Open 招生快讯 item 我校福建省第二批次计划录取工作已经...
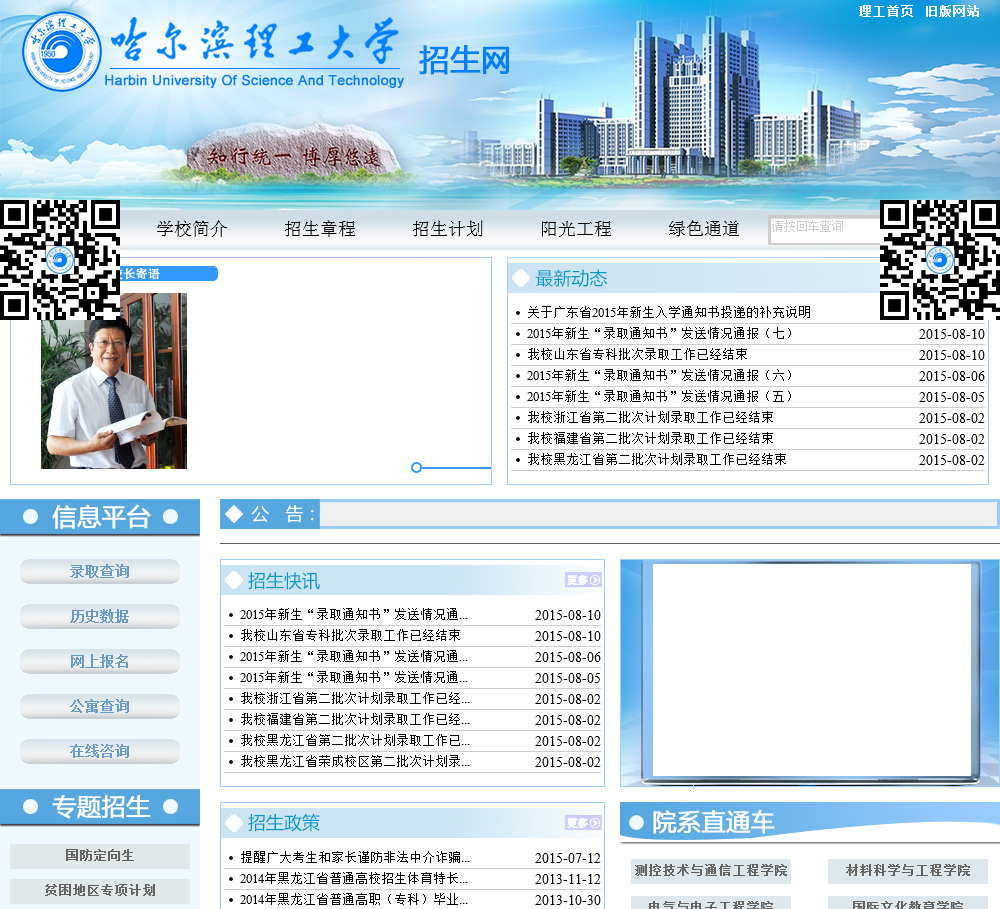This screenshot has width=1000, height=909. (355, 720)
